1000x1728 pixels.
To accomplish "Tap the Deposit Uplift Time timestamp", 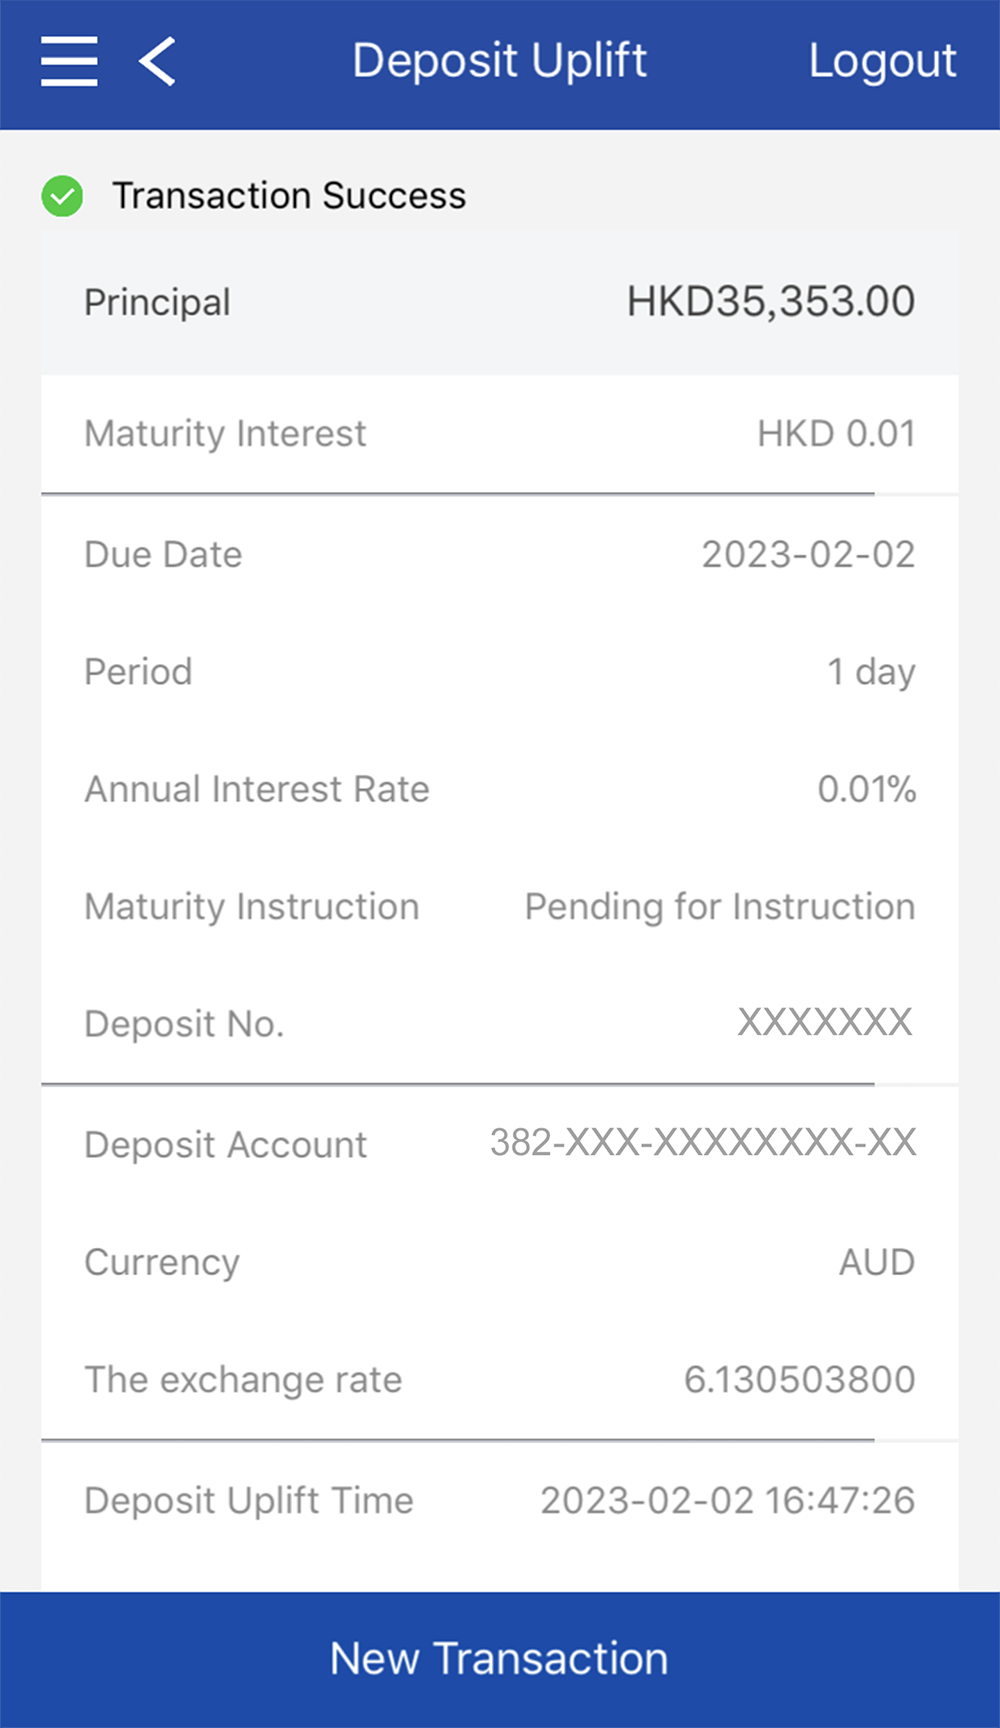I will [727, 1501].
